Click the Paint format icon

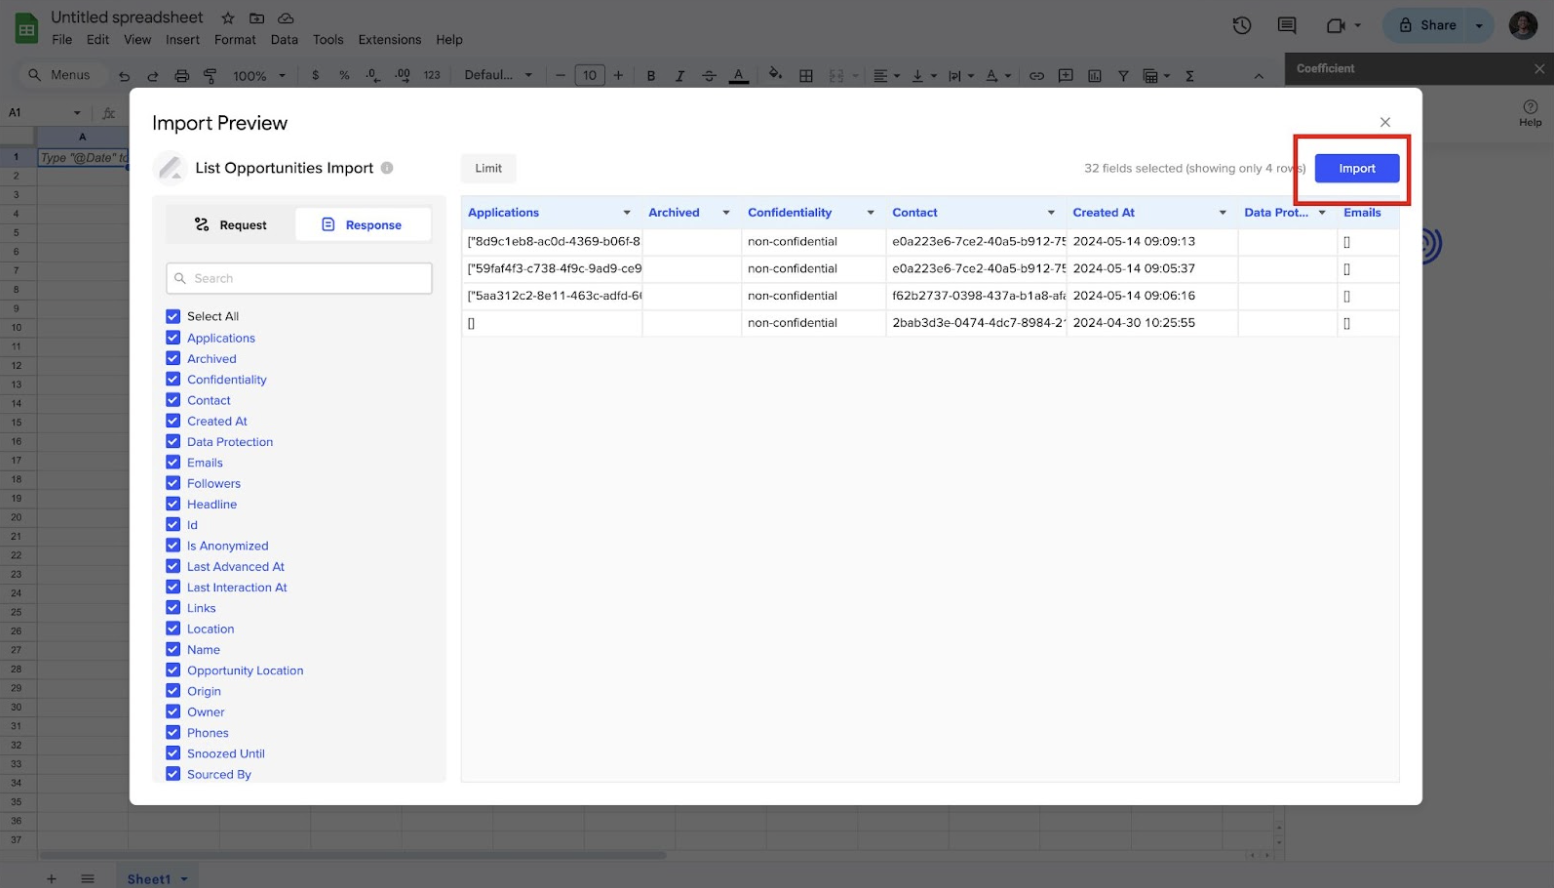tap(210, 76)
